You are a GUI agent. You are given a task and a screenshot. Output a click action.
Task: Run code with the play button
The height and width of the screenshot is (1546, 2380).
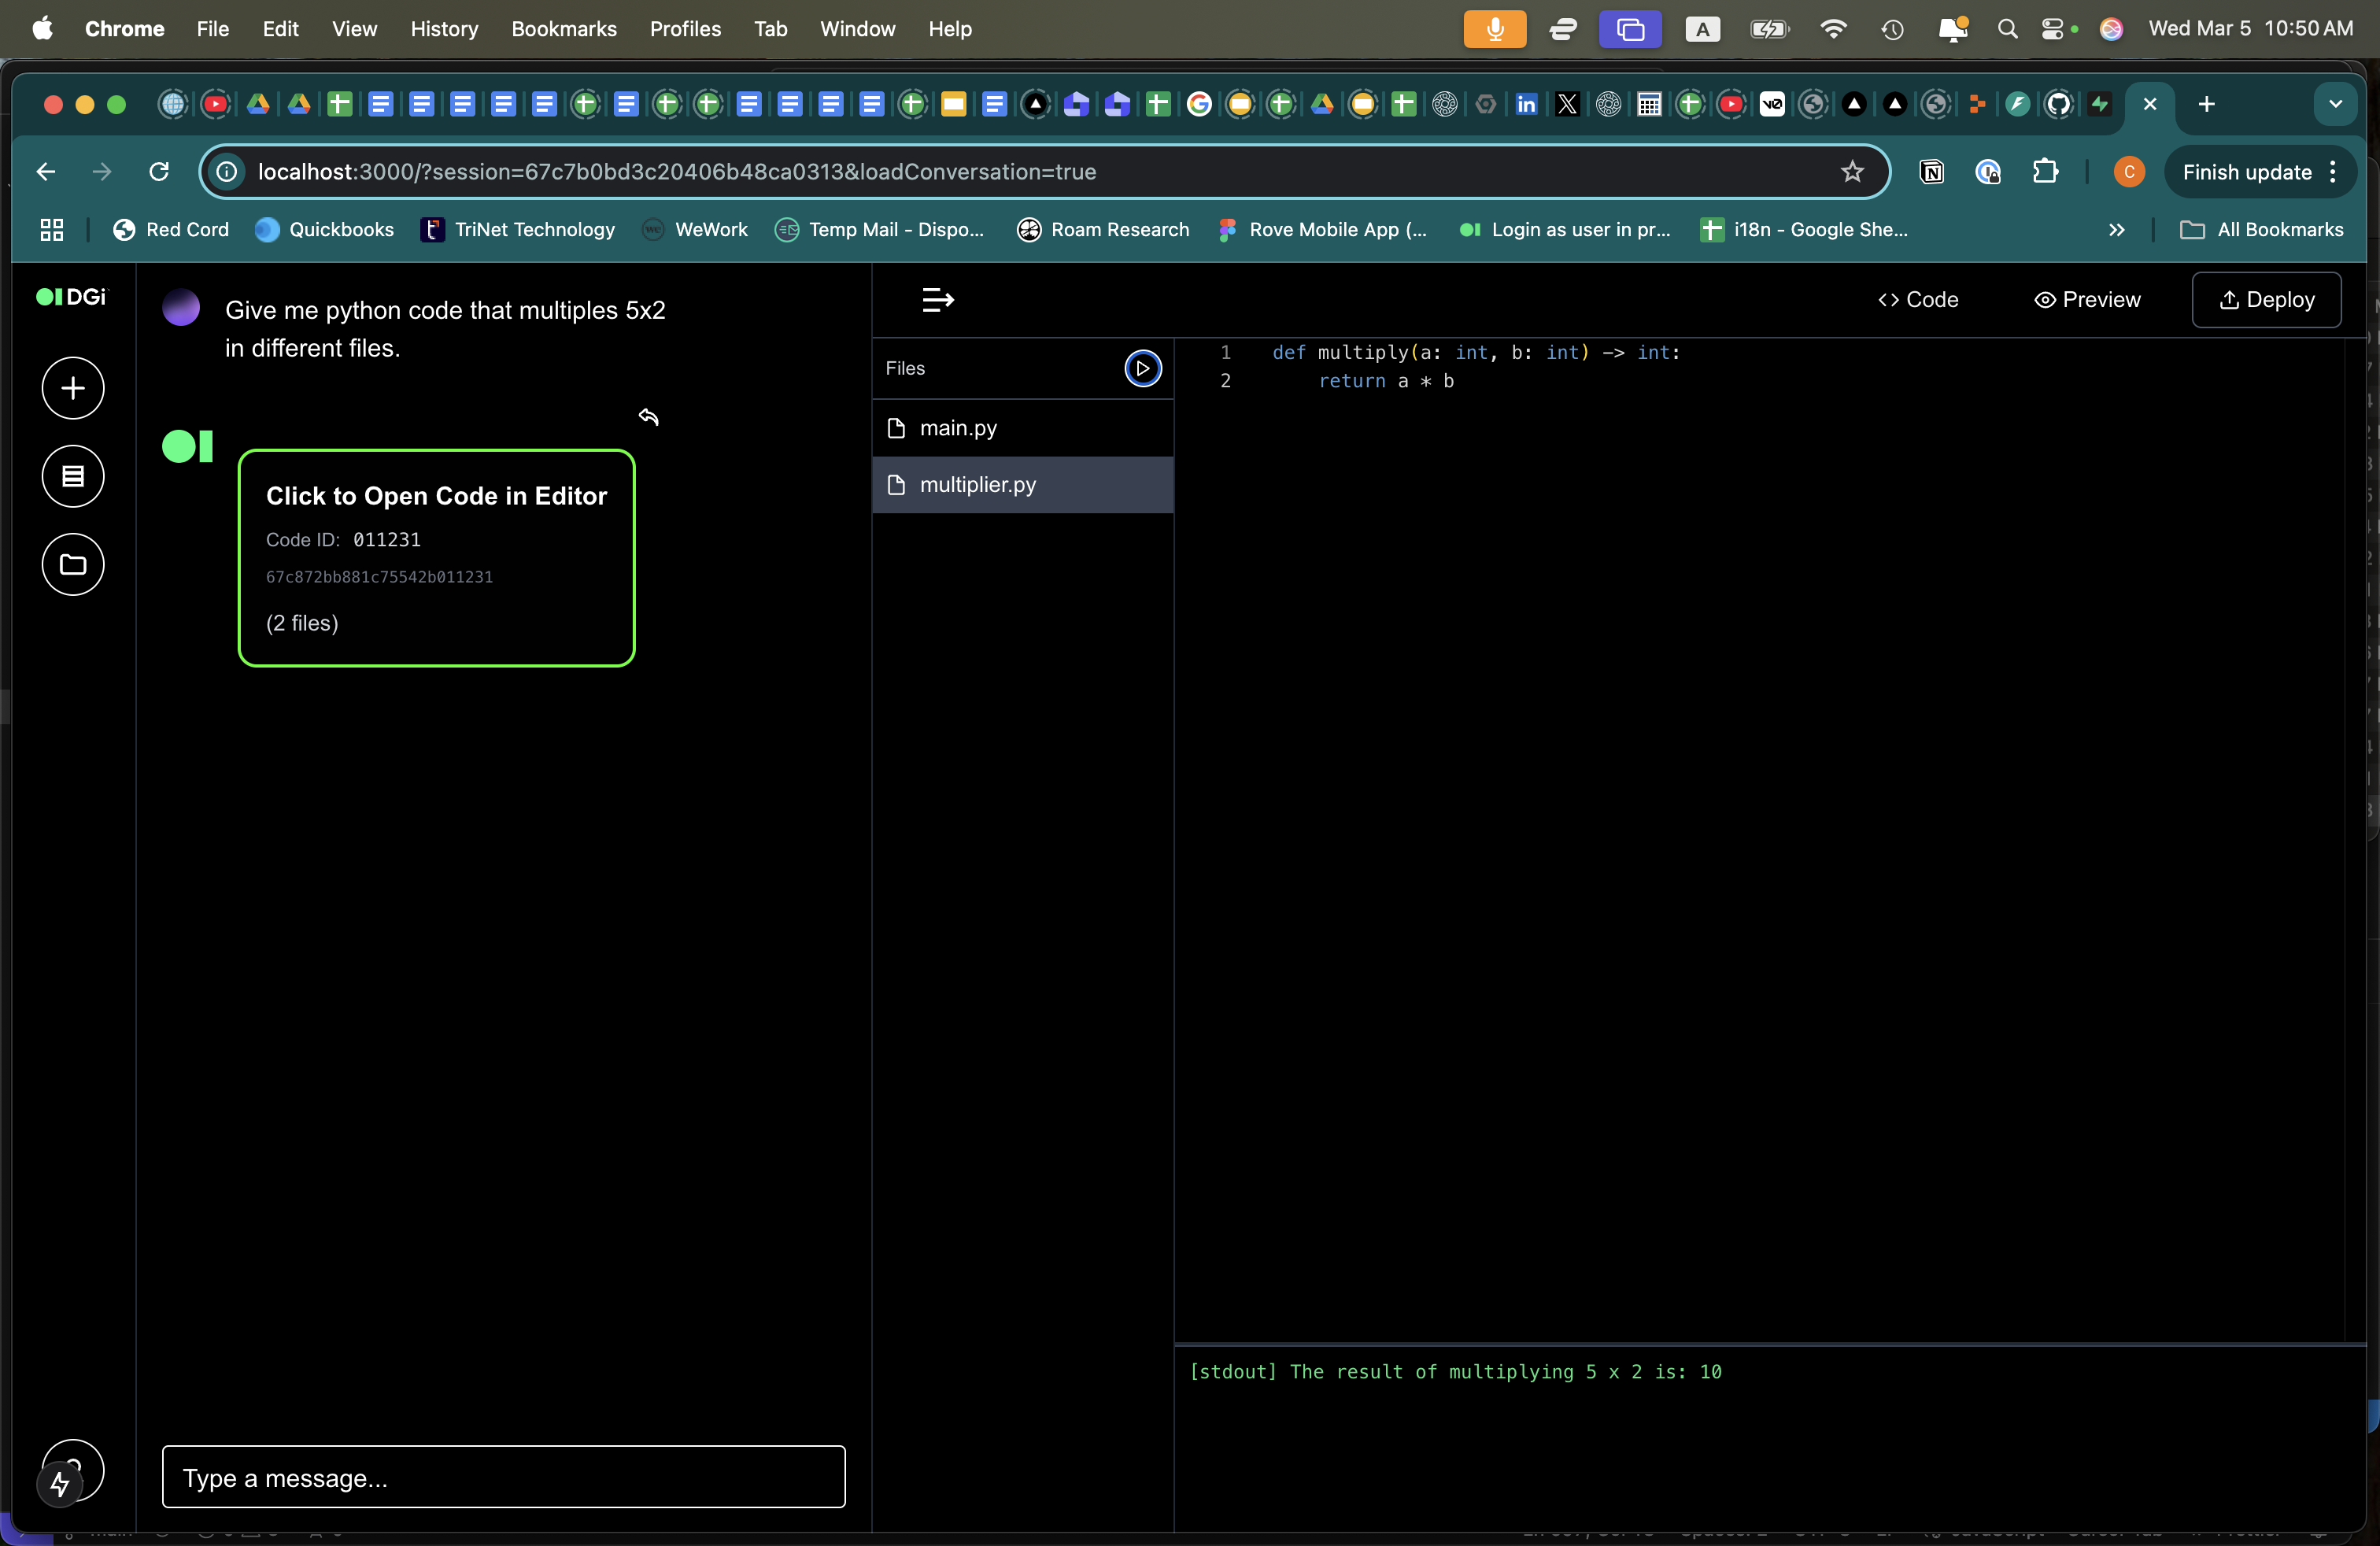tap(1142, 368)
